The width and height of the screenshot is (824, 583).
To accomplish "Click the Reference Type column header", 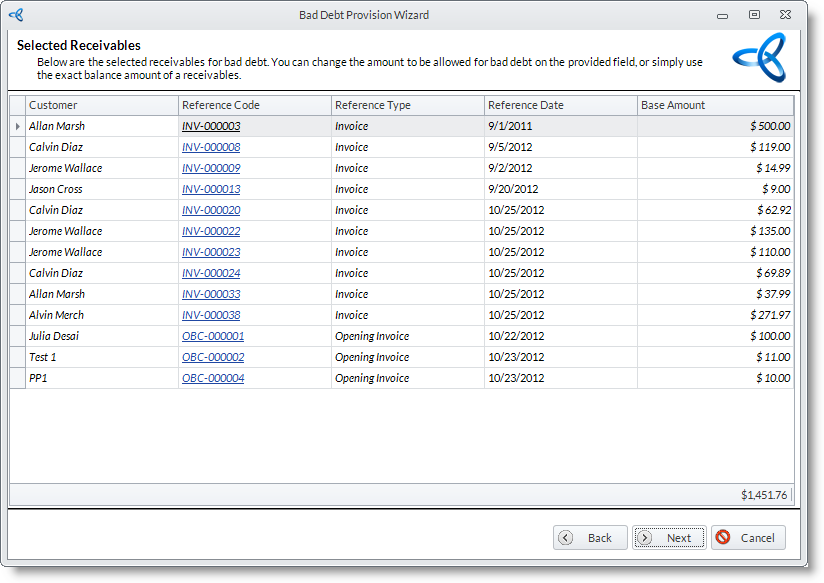I will coord(407,105).
